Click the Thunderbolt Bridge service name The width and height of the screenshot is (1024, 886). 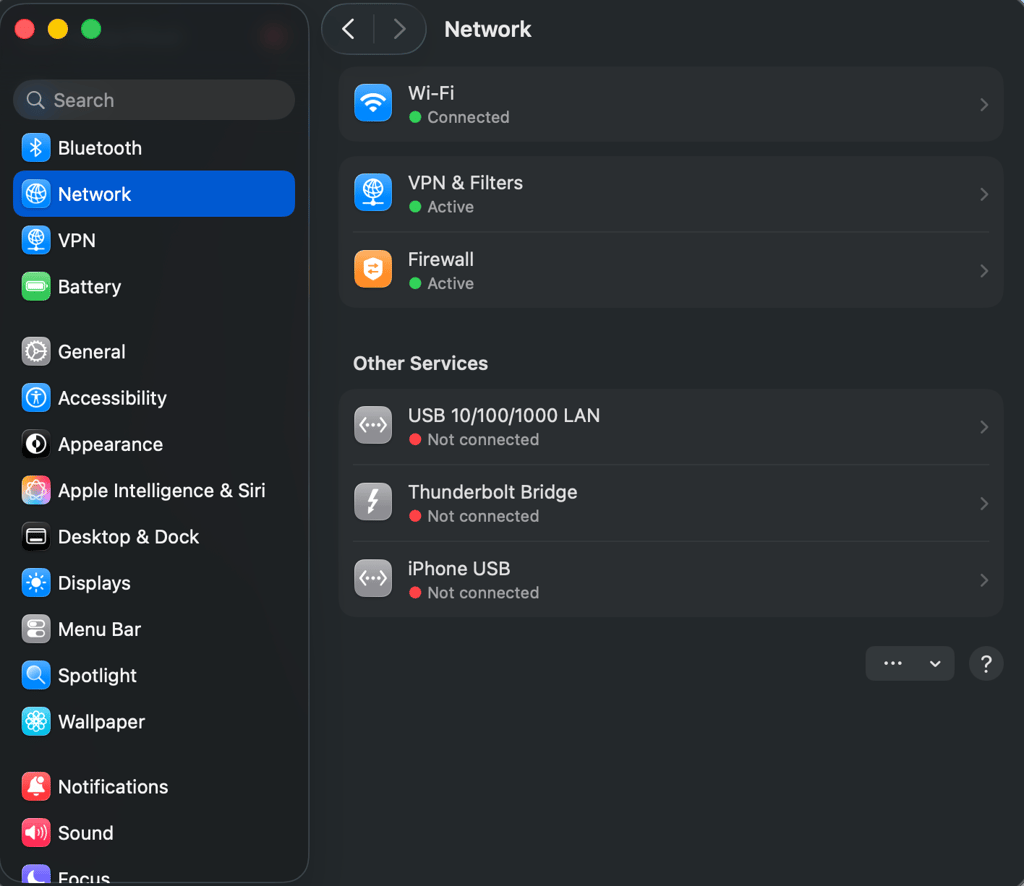492,492
